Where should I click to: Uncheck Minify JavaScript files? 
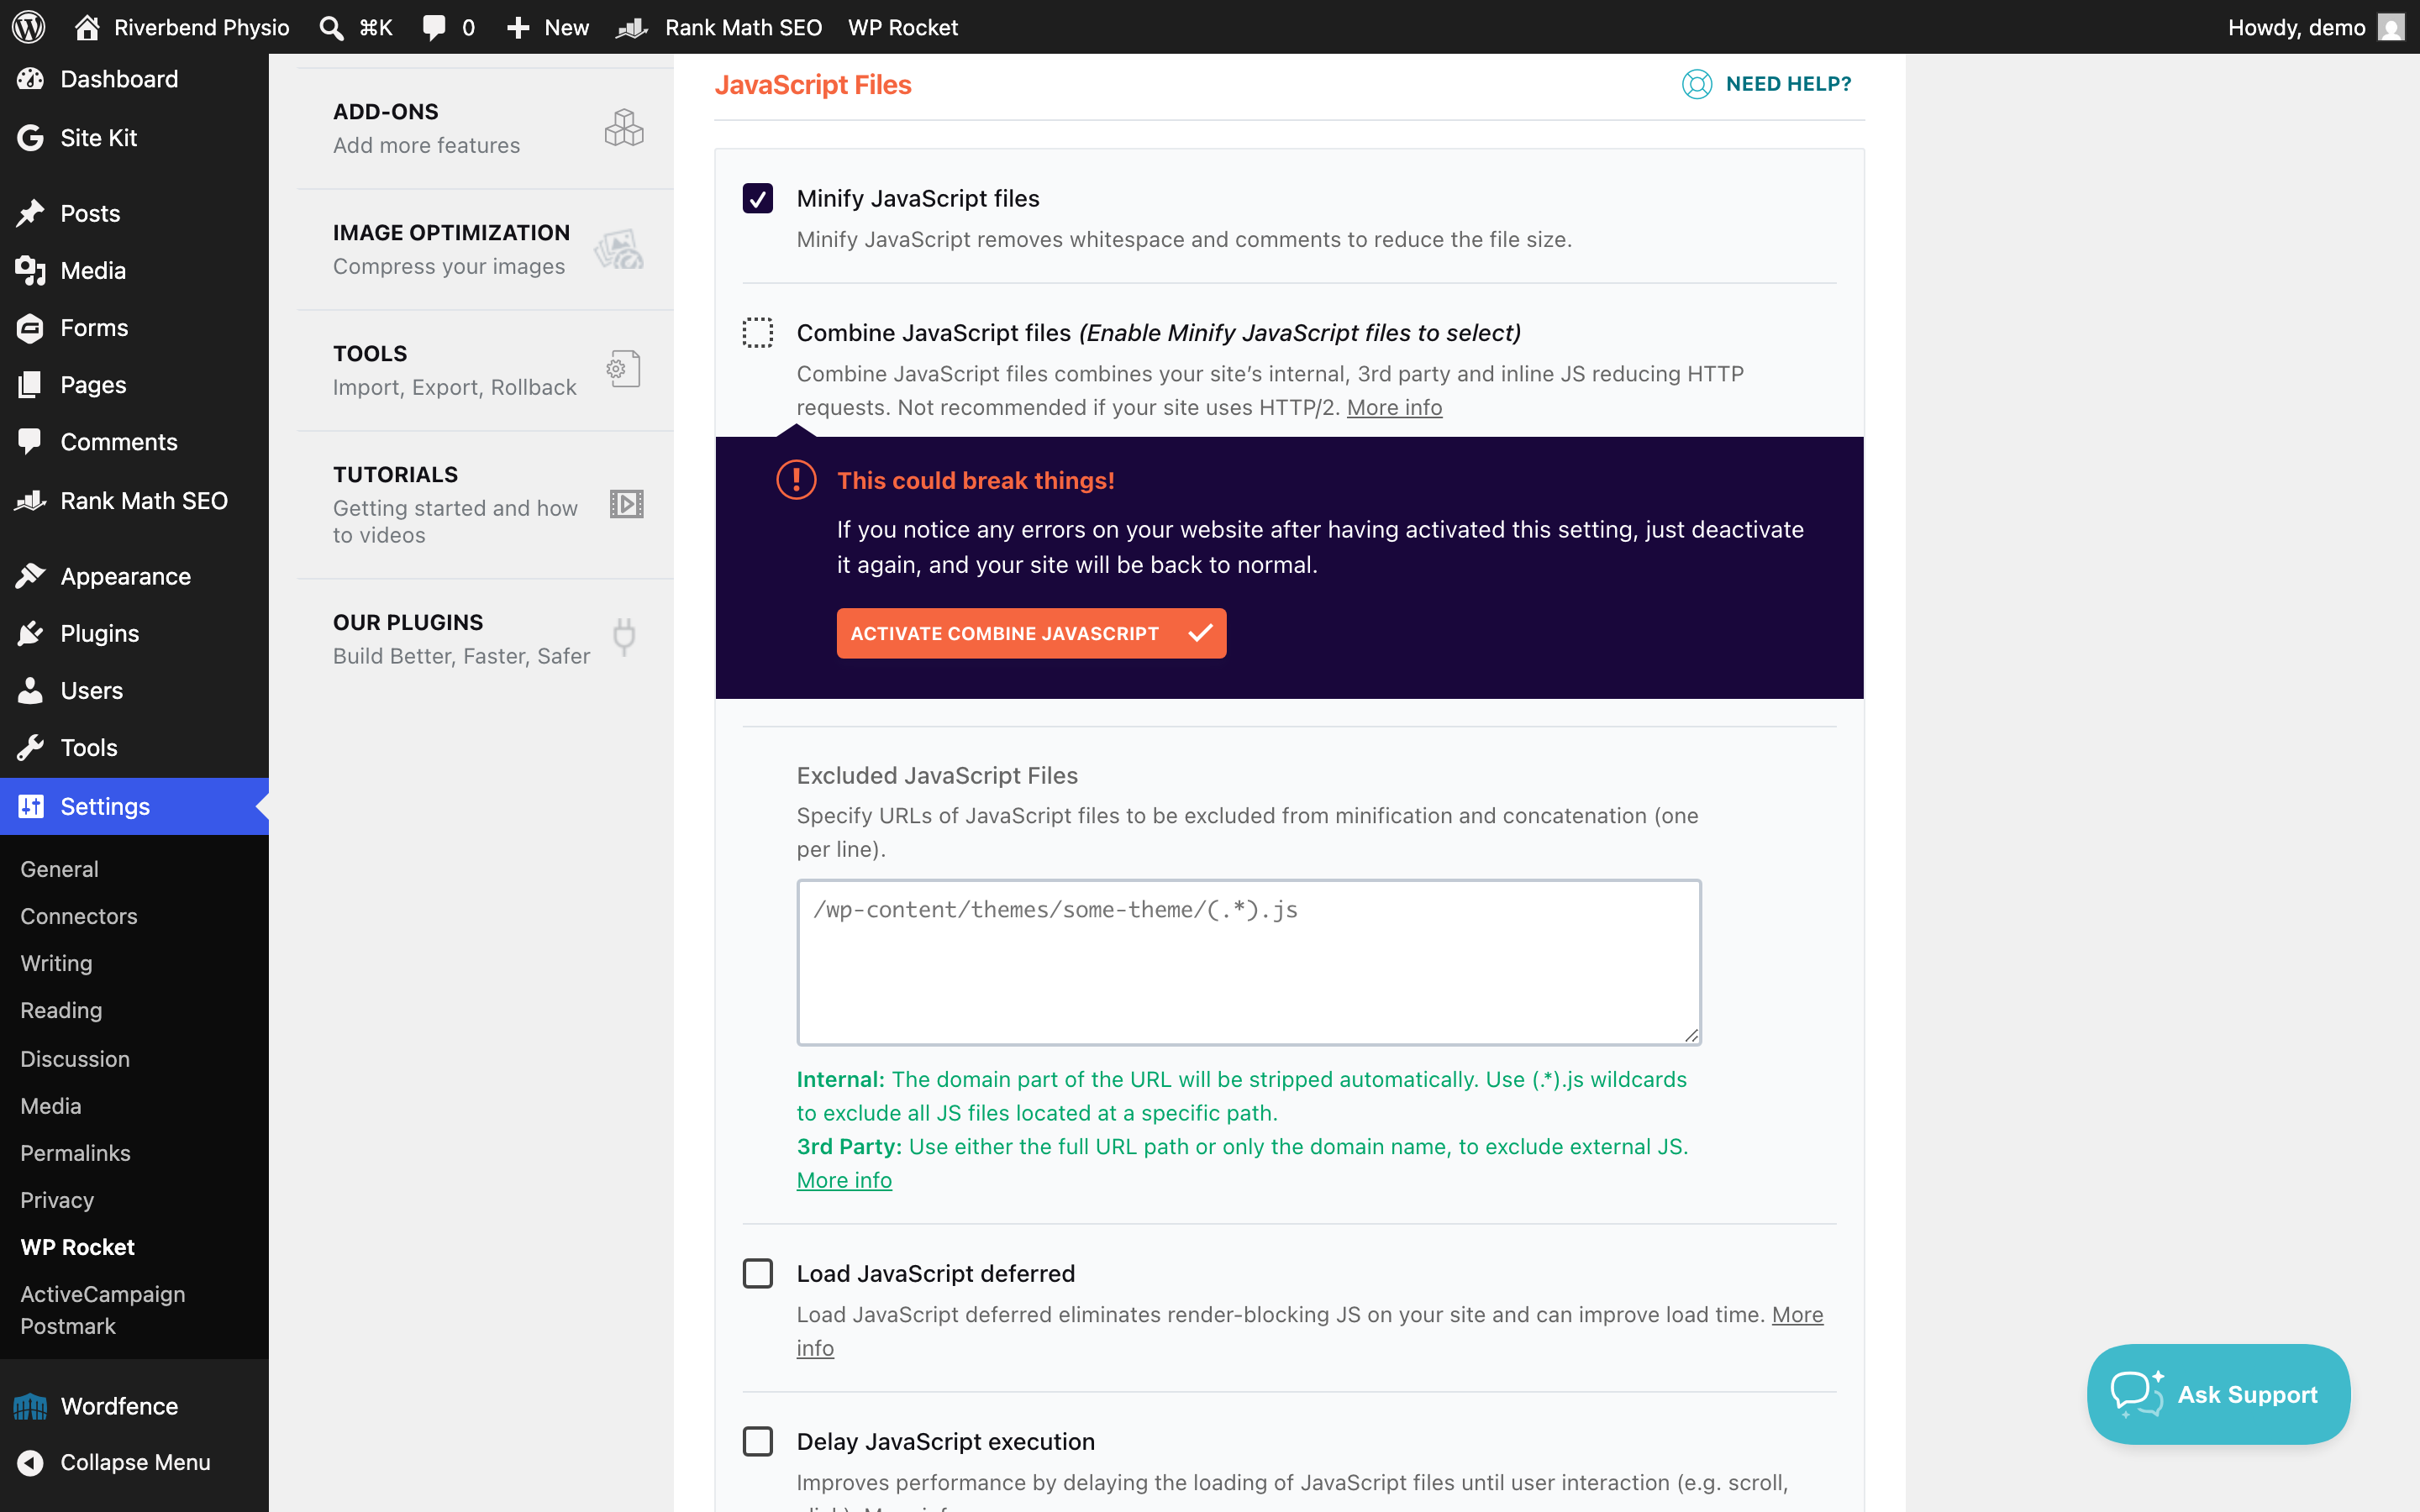pos(758,199)
